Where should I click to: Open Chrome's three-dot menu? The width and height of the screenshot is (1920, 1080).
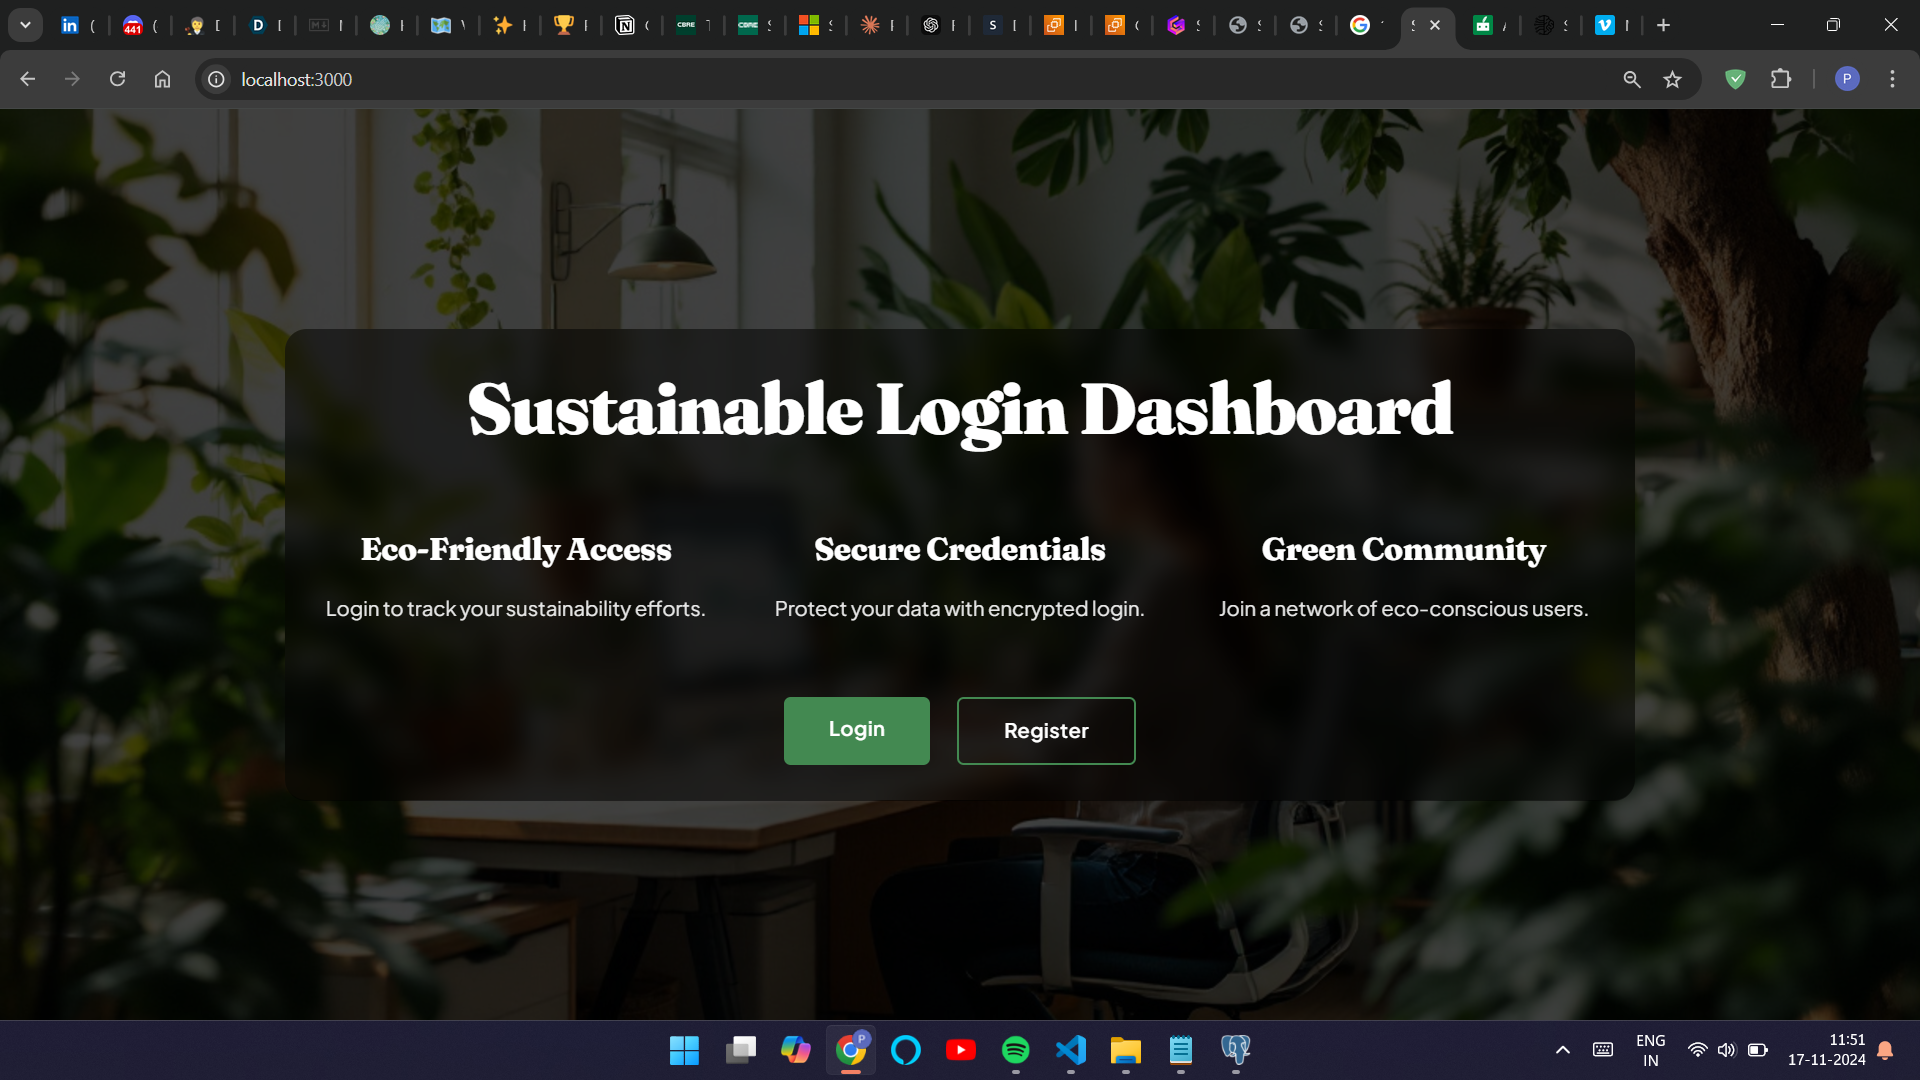(x=1892, y=79)
